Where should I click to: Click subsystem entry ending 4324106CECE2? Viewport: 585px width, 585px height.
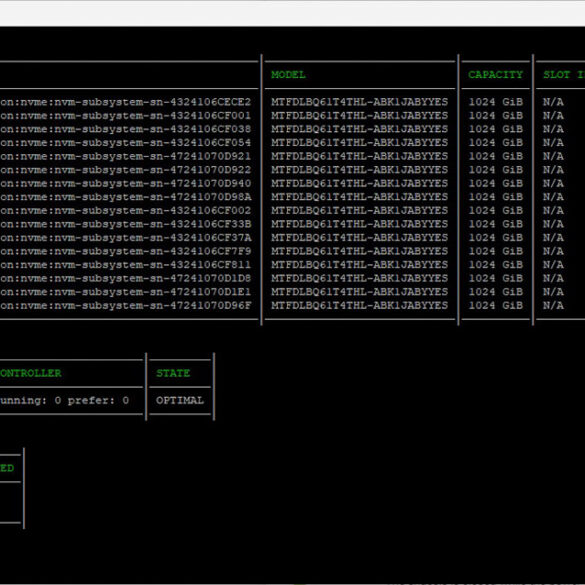tap(125, 102)
